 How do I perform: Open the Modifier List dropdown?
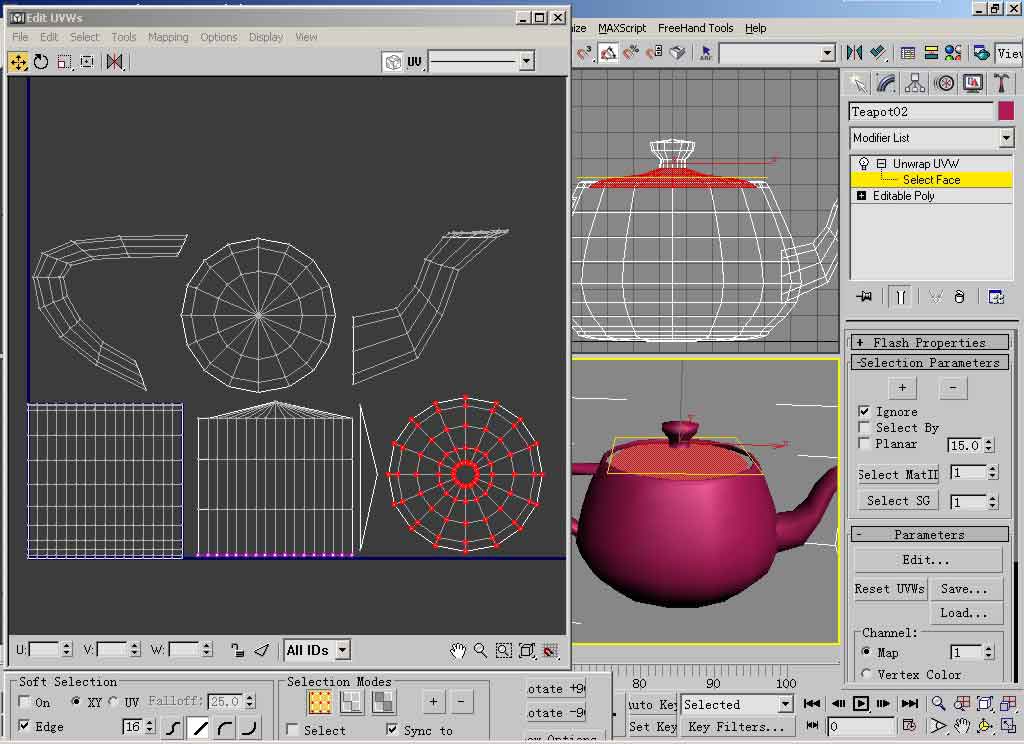(x=1006, y=138)
